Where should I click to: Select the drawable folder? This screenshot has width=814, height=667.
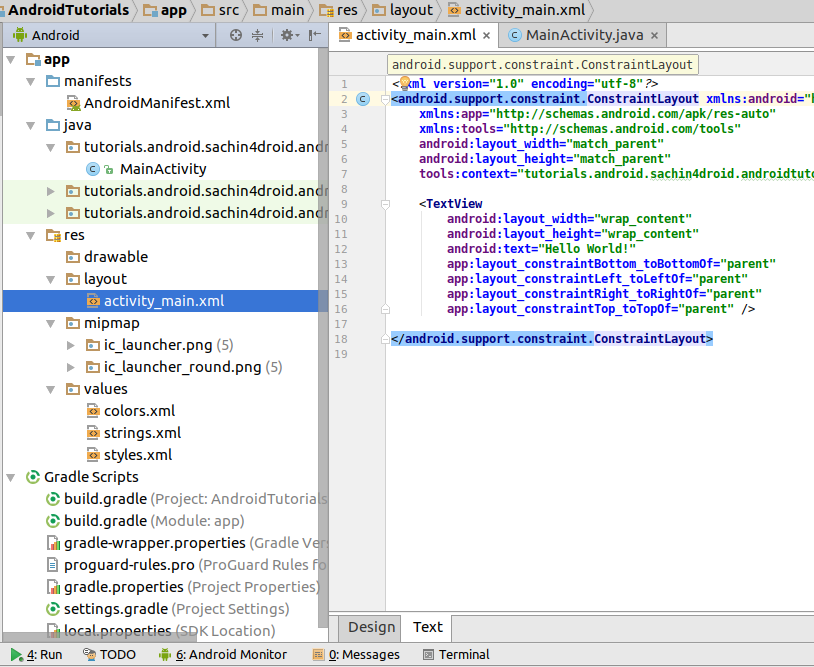(x=116, y=257)
